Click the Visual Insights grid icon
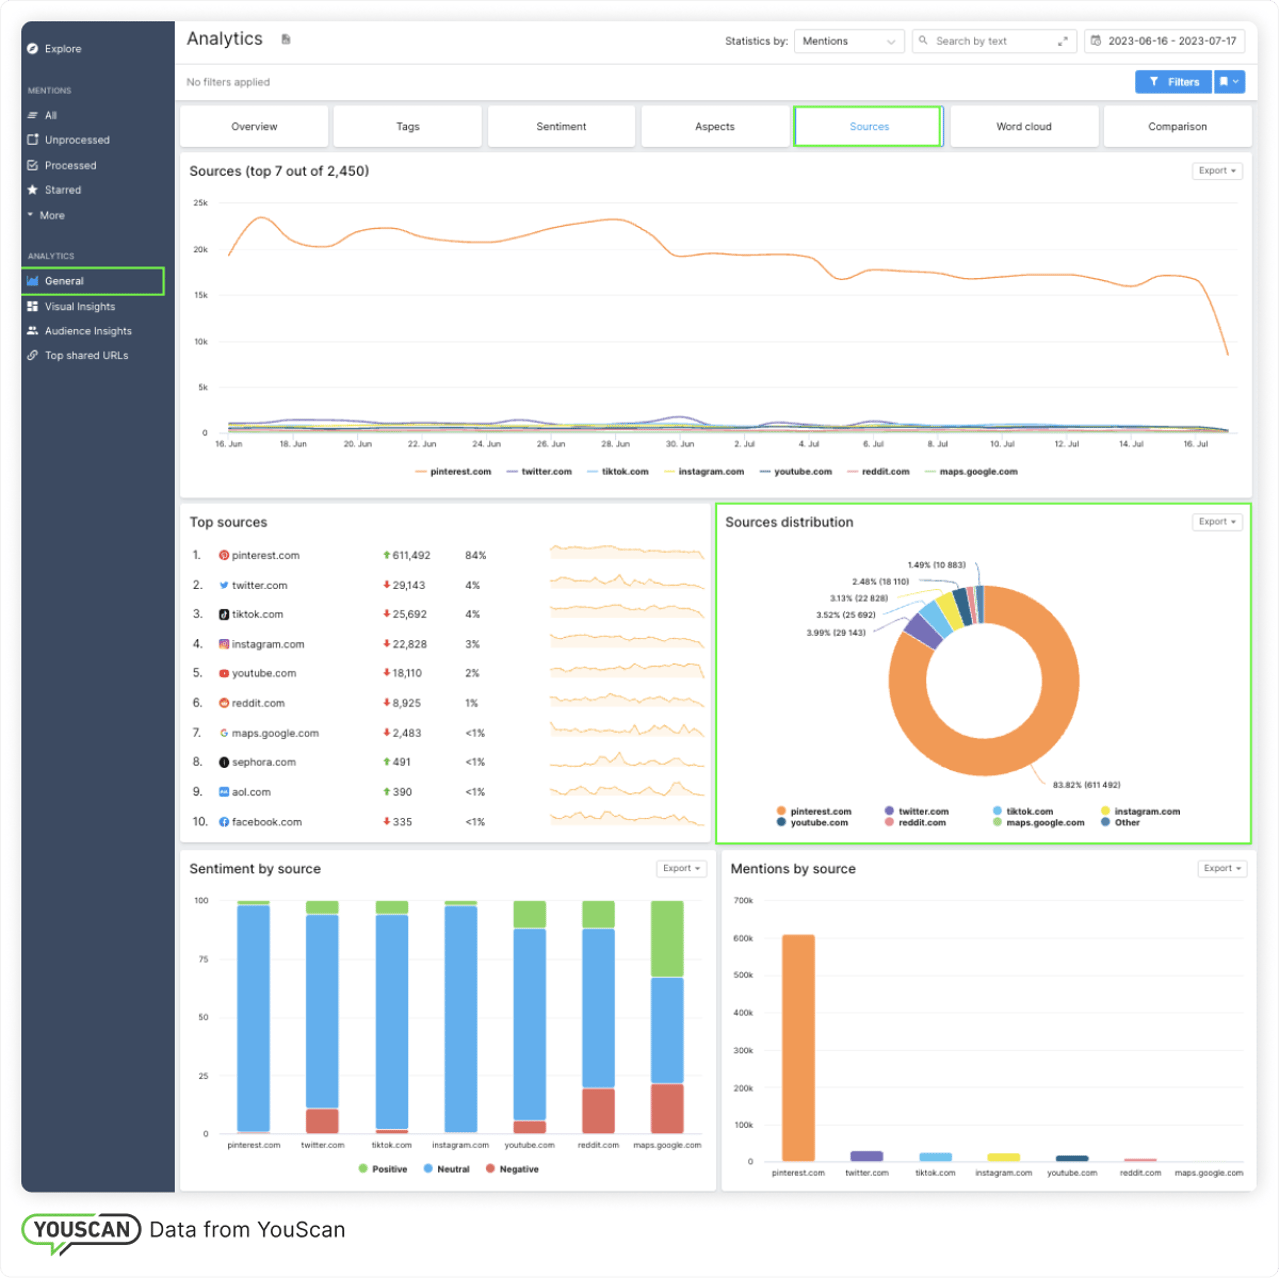This screenshot has height=1278, width=1280. [x=33, y=307]
